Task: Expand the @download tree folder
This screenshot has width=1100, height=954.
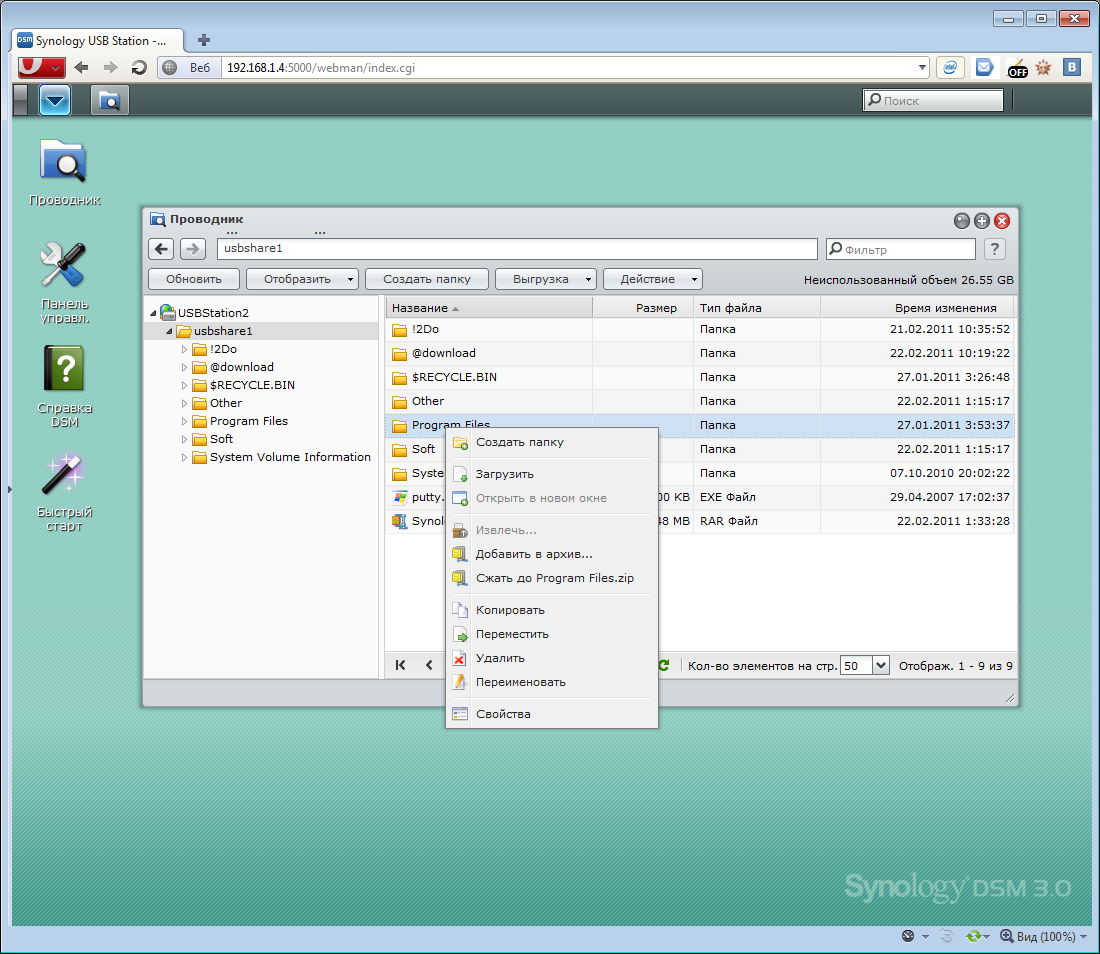Action: coord(185,367)
